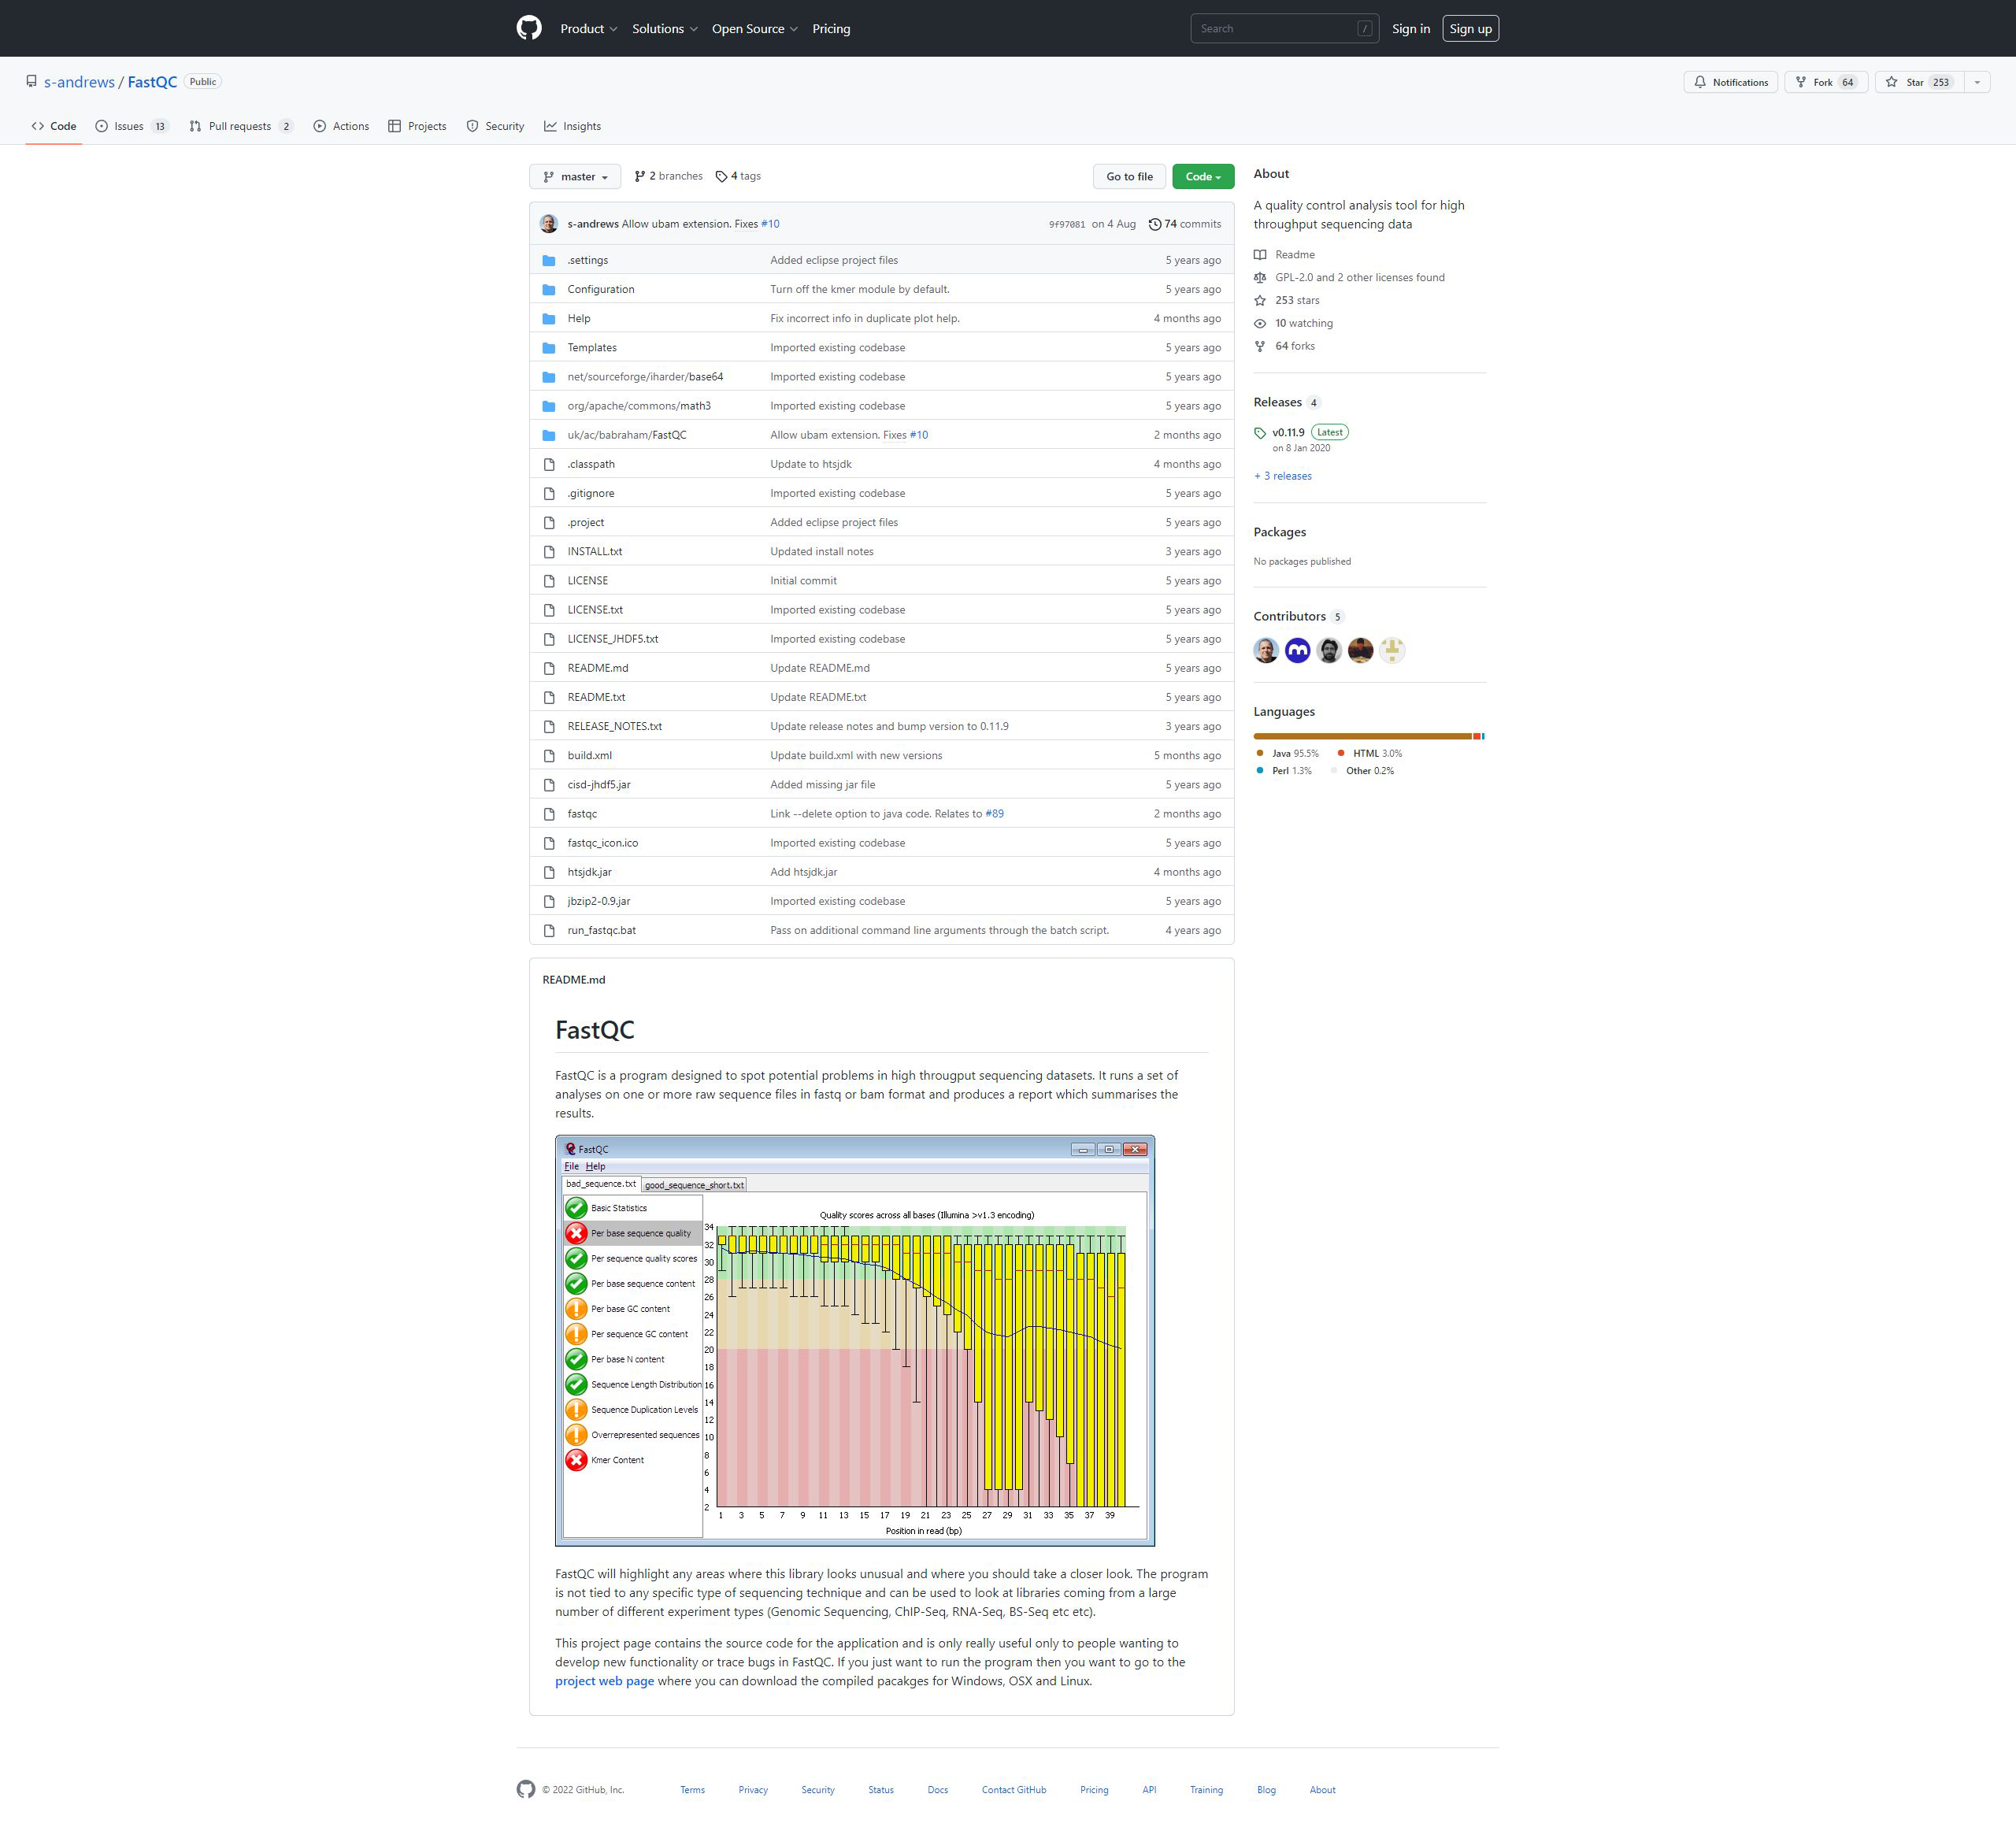Open the htsjdk.jar file
Image resolution: width=2016 pixels, height=1838 pixels.
[x=589, y=872]
